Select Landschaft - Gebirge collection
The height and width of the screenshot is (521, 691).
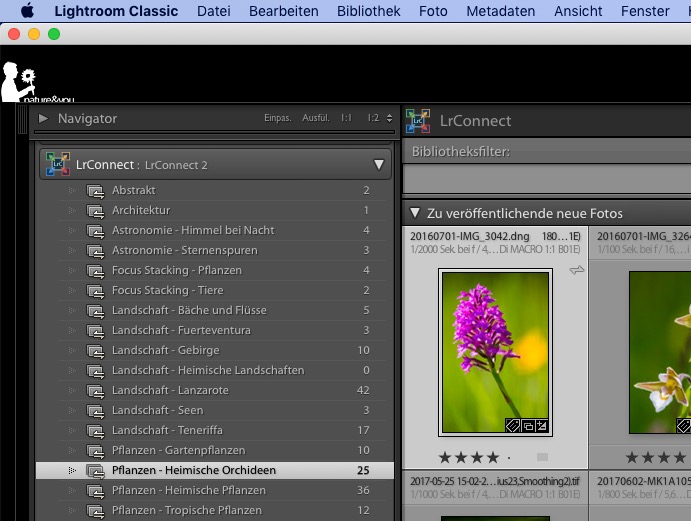coord(214,350)
